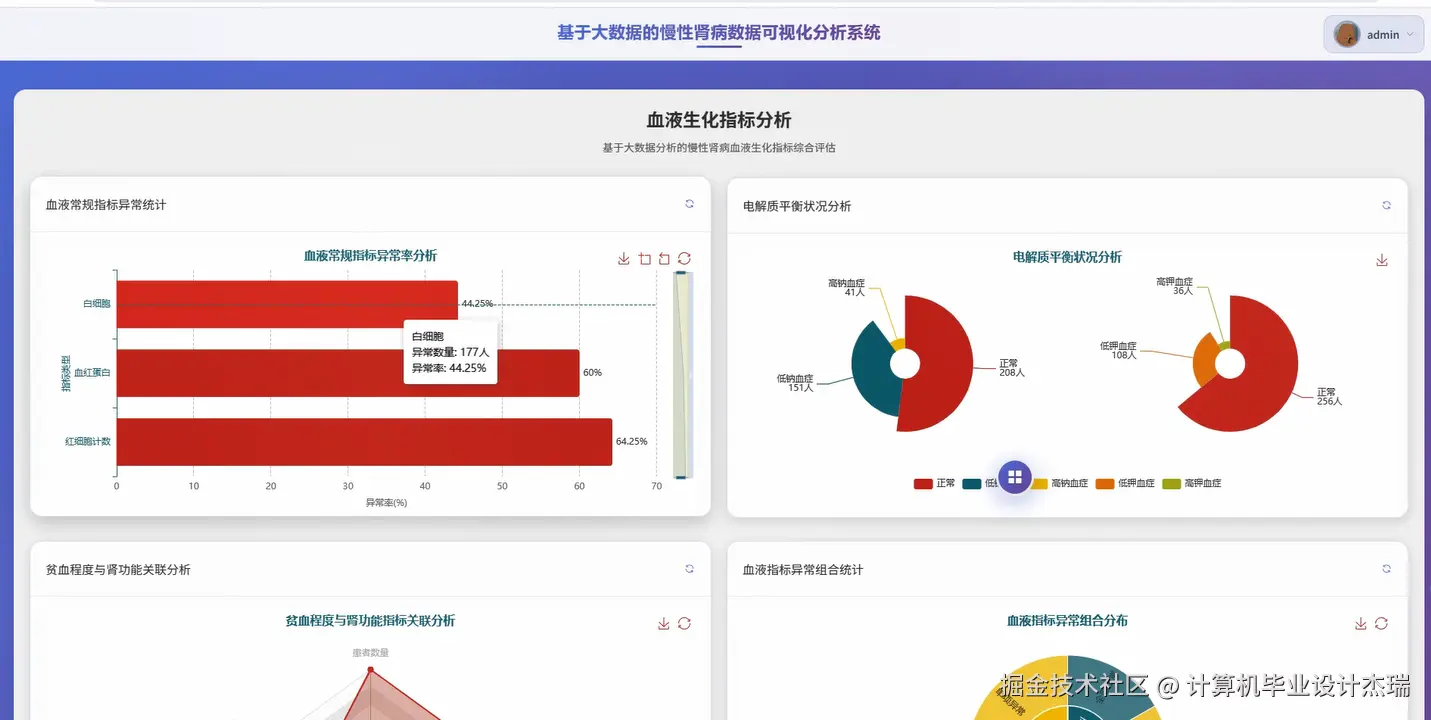
Task: Click the 异常率(%) x-axis title
Action: coord(386,503)
